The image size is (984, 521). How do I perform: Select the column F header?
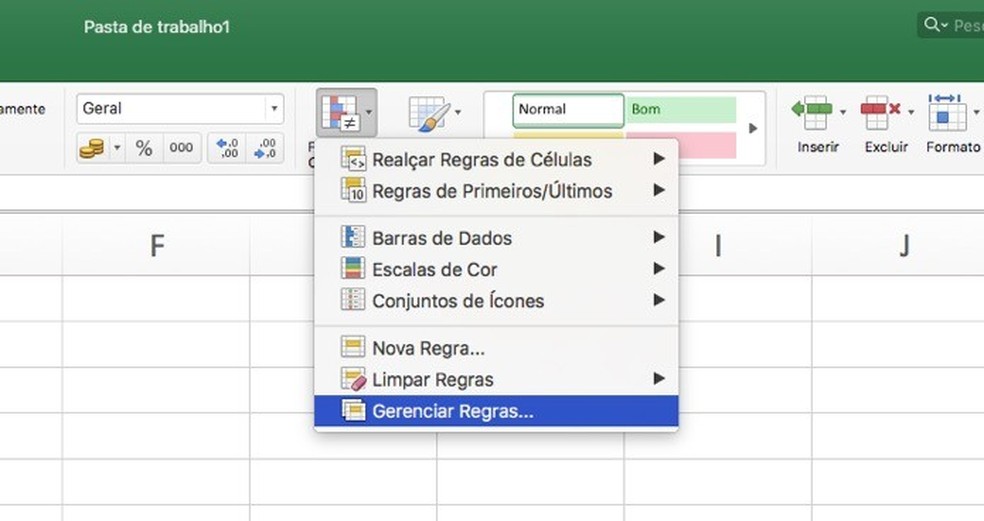point(156,246)
